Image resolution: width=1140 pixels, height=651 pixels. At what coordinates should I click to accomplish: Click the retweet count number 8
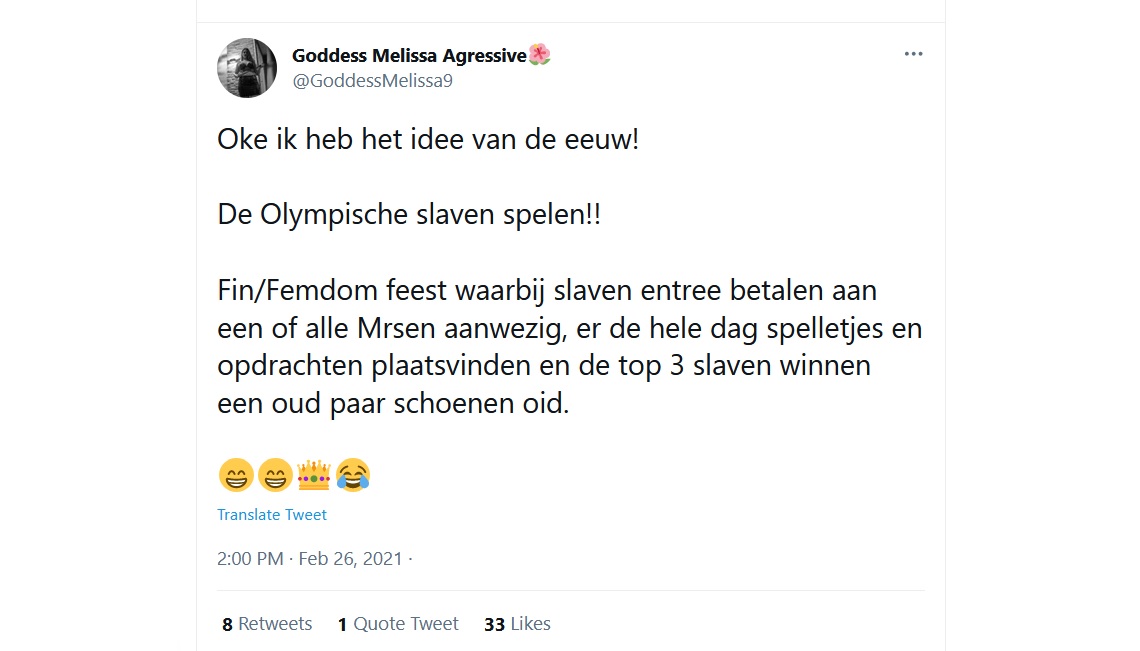pyautogui.click(x=226, y=623)
